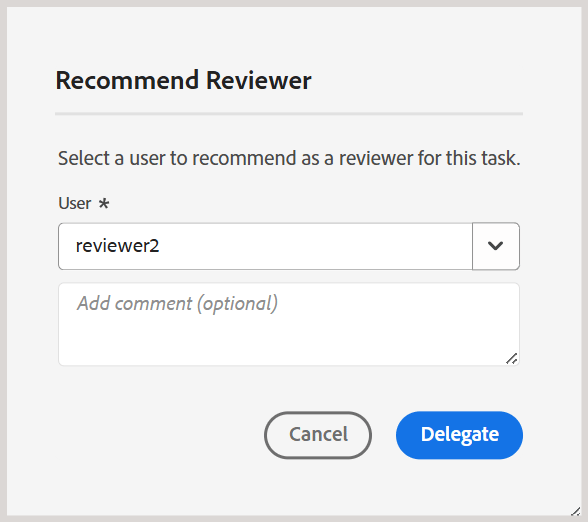Click the word 'Cancel' on the outlined button
The width and height of the screenshot is (588, 522).
coord(318,435)
